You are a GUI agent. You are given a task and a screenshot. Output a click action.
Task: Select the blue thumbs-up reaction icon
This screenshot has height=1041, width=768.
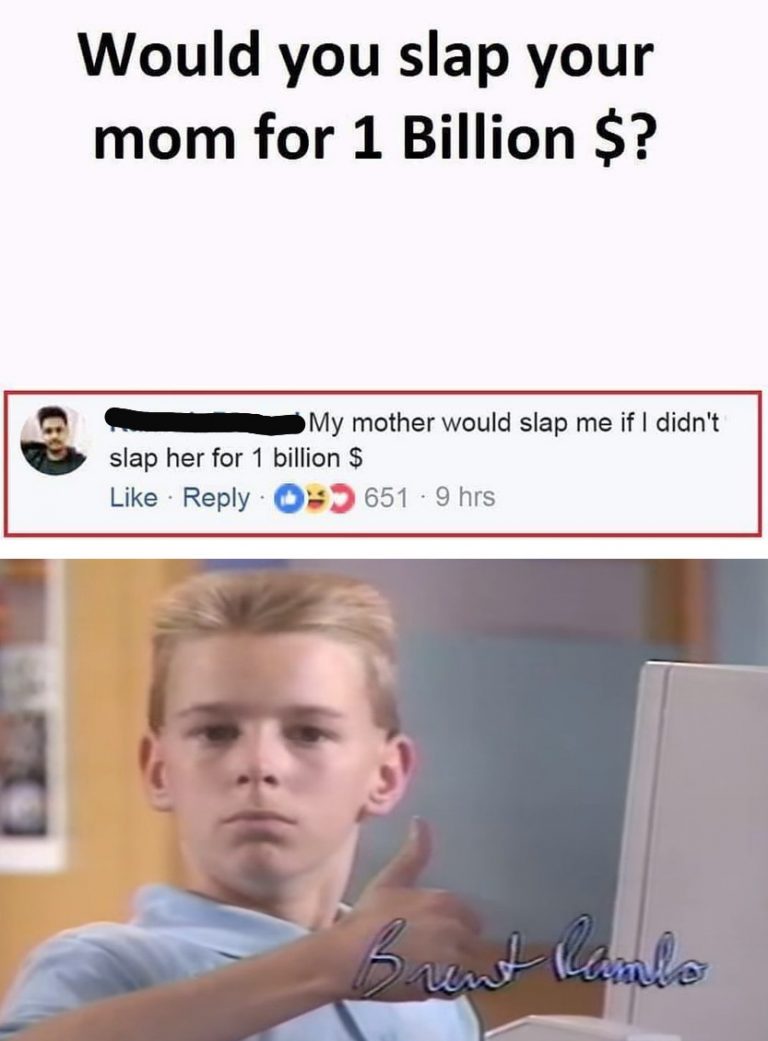coord(292,497)
